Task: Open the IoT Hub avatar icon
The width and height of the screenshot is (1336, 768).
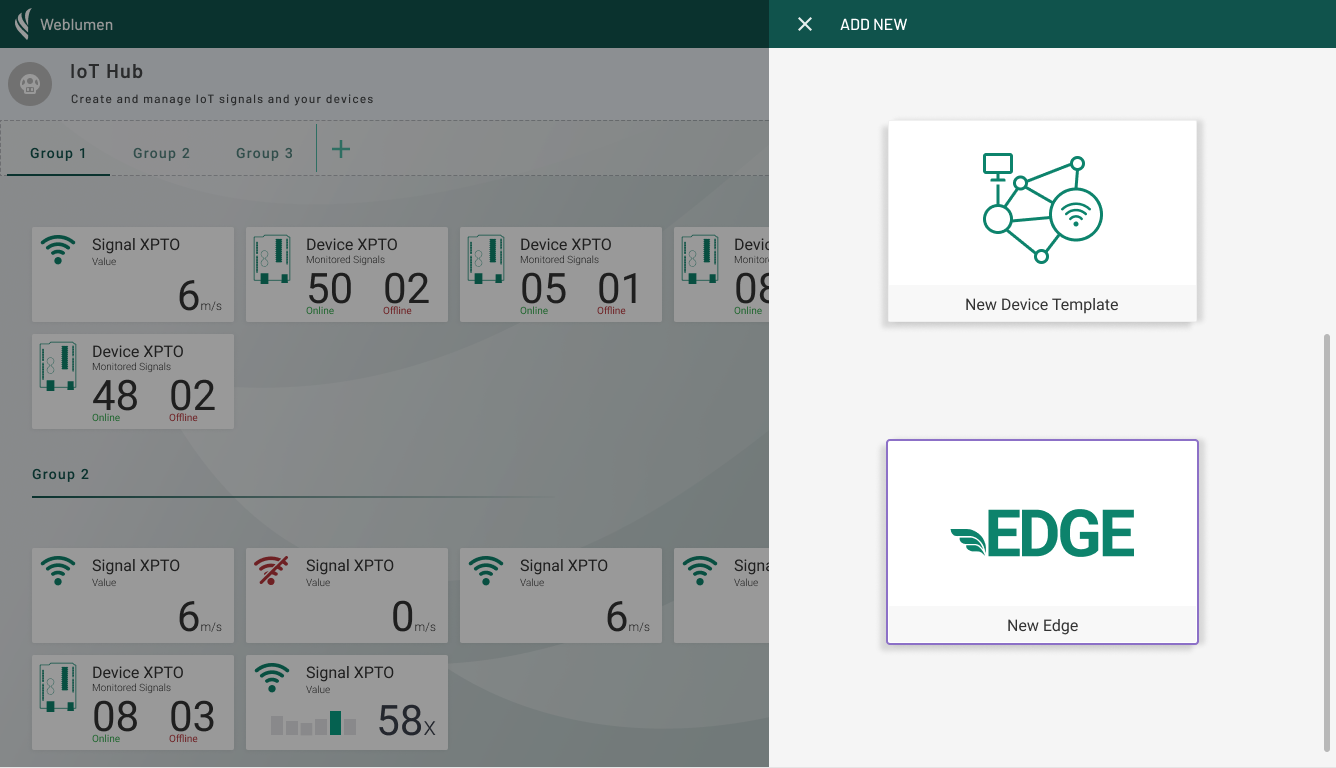Action: (30, 84)
